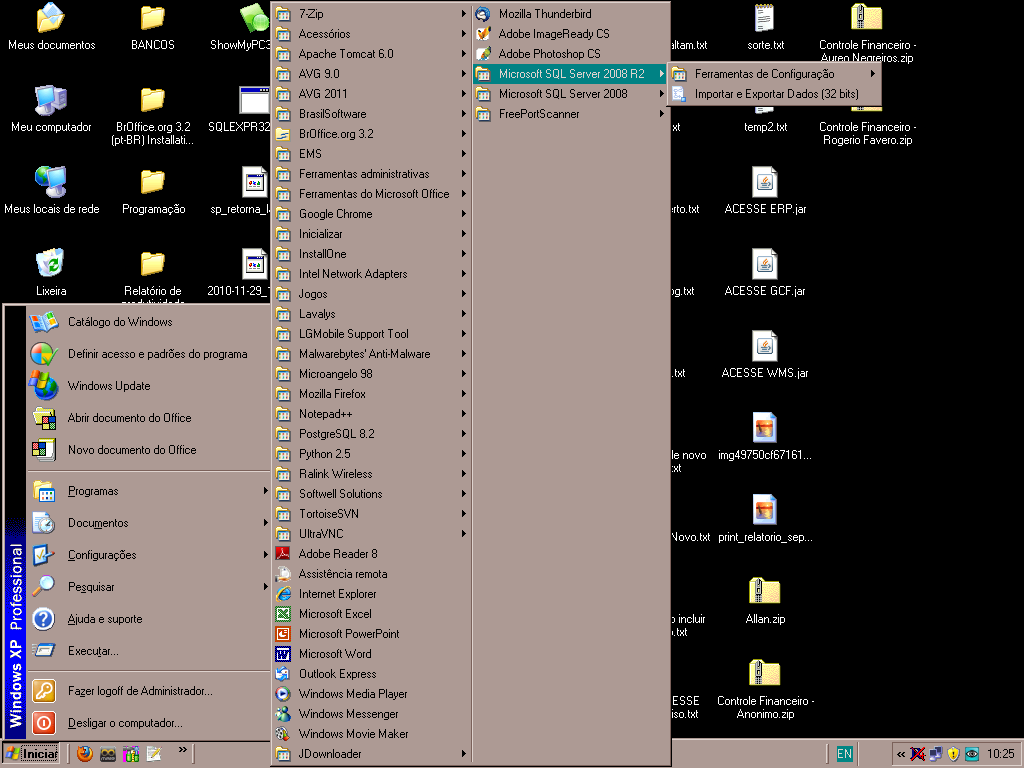Image resolution: width=1024 pixels, height=768 pixels.
Task: Open Ajuda e suporte
Action: 148,619
